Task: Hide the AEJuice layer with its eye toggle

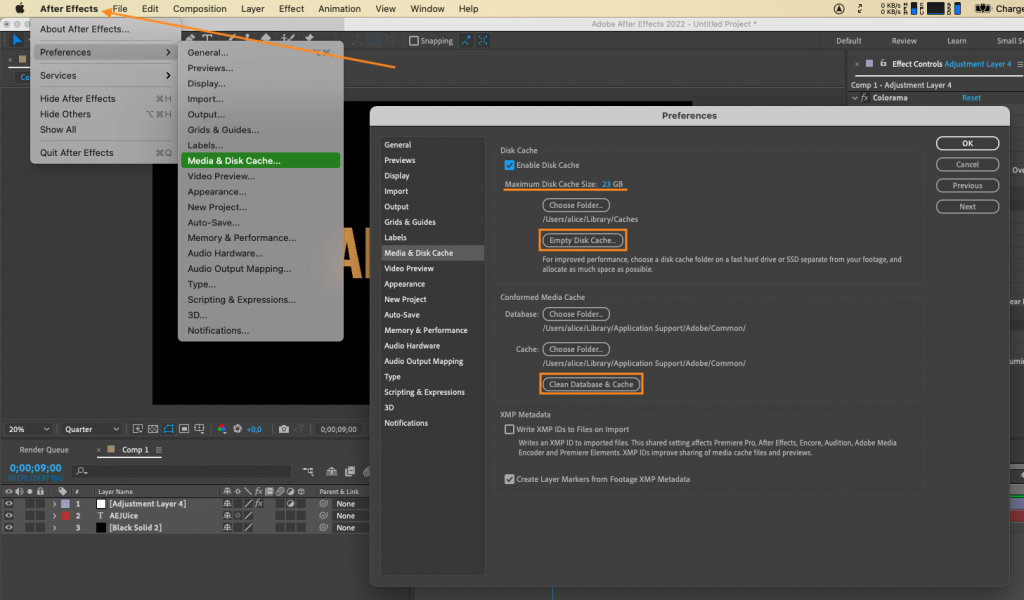Action: click(x=8, y=515)
